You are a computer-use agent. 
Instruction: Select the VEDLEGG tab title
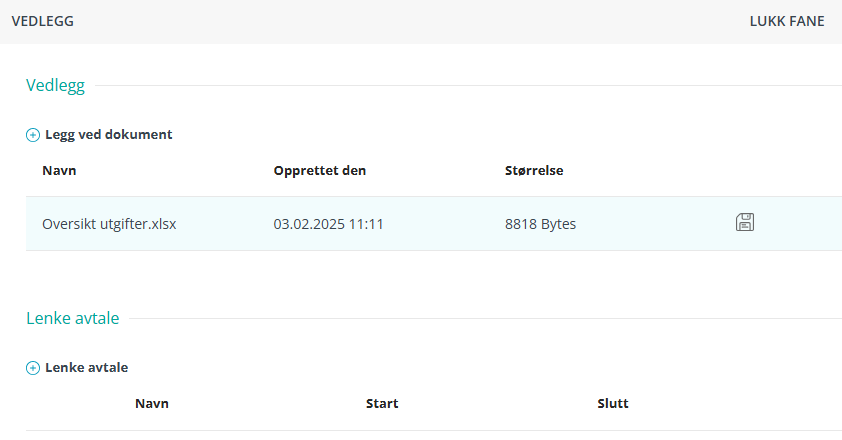pos(42,21)
